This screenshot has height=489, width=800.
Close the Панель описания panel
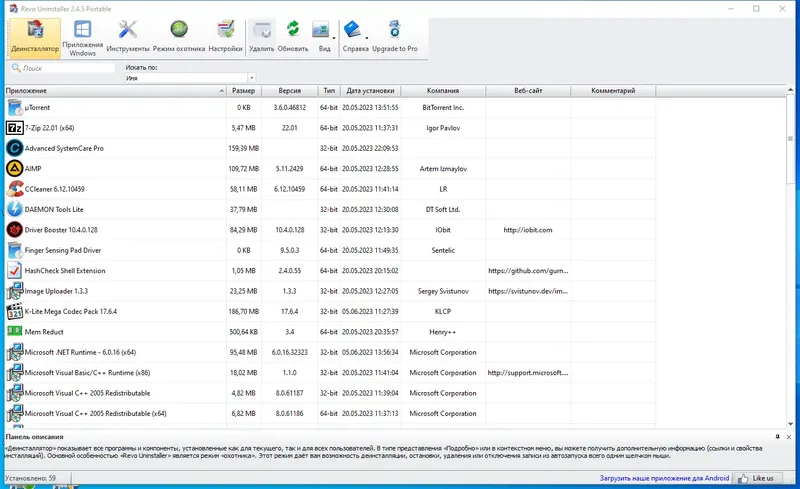coord(789,437)
